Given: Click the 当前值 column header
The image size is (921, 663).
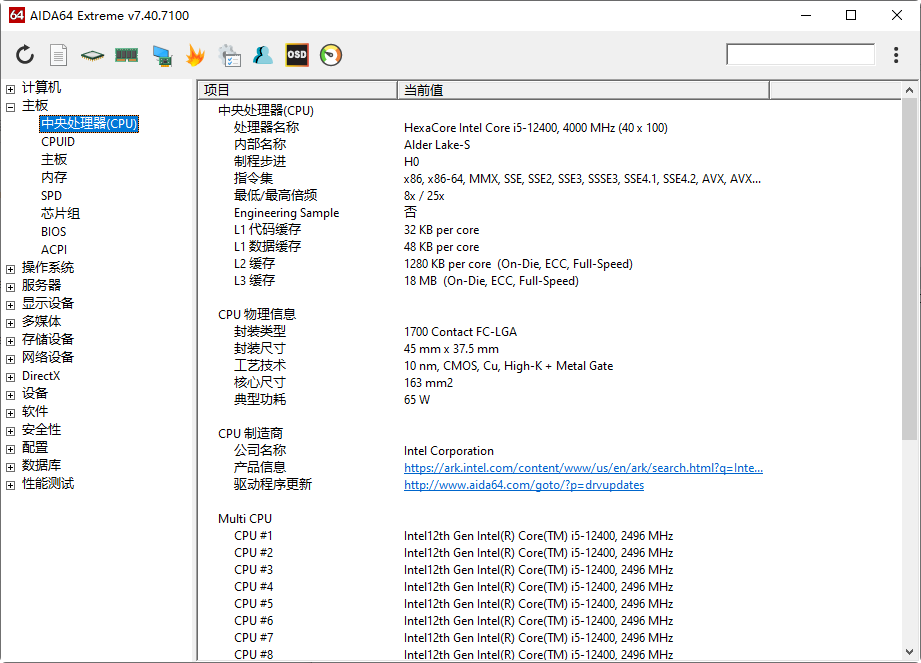Looking at the screenshot, I should pyautogui.click(x=580, y=89).
